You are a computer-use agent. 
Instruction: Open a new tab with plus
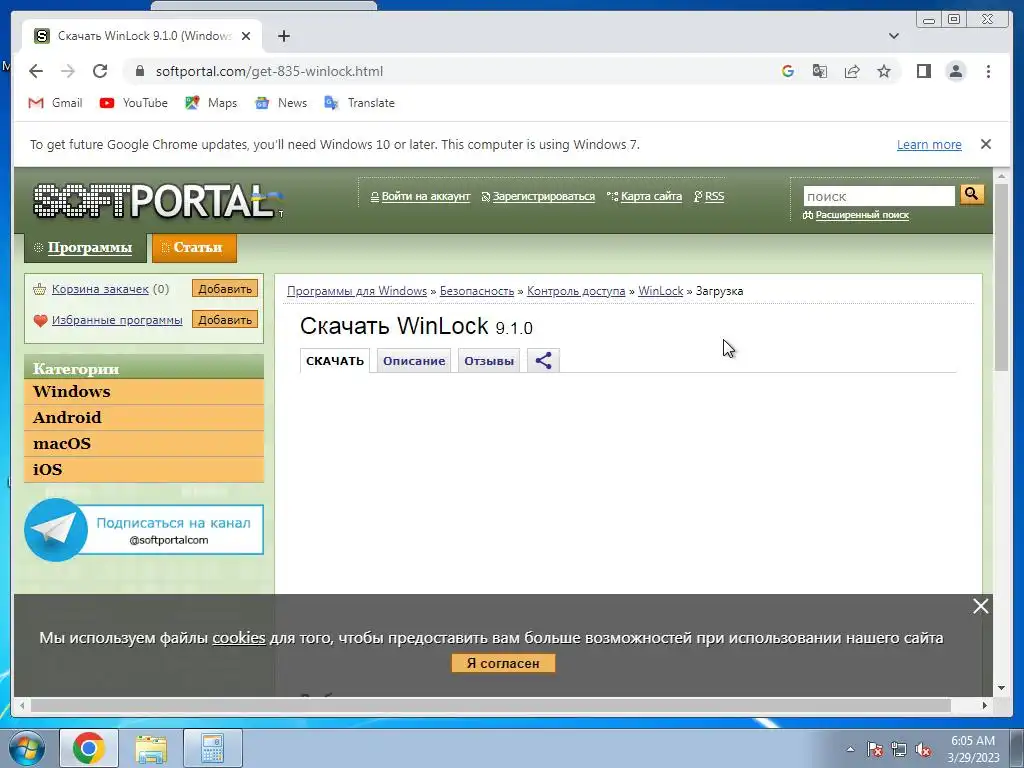click(x=283, y=36)
